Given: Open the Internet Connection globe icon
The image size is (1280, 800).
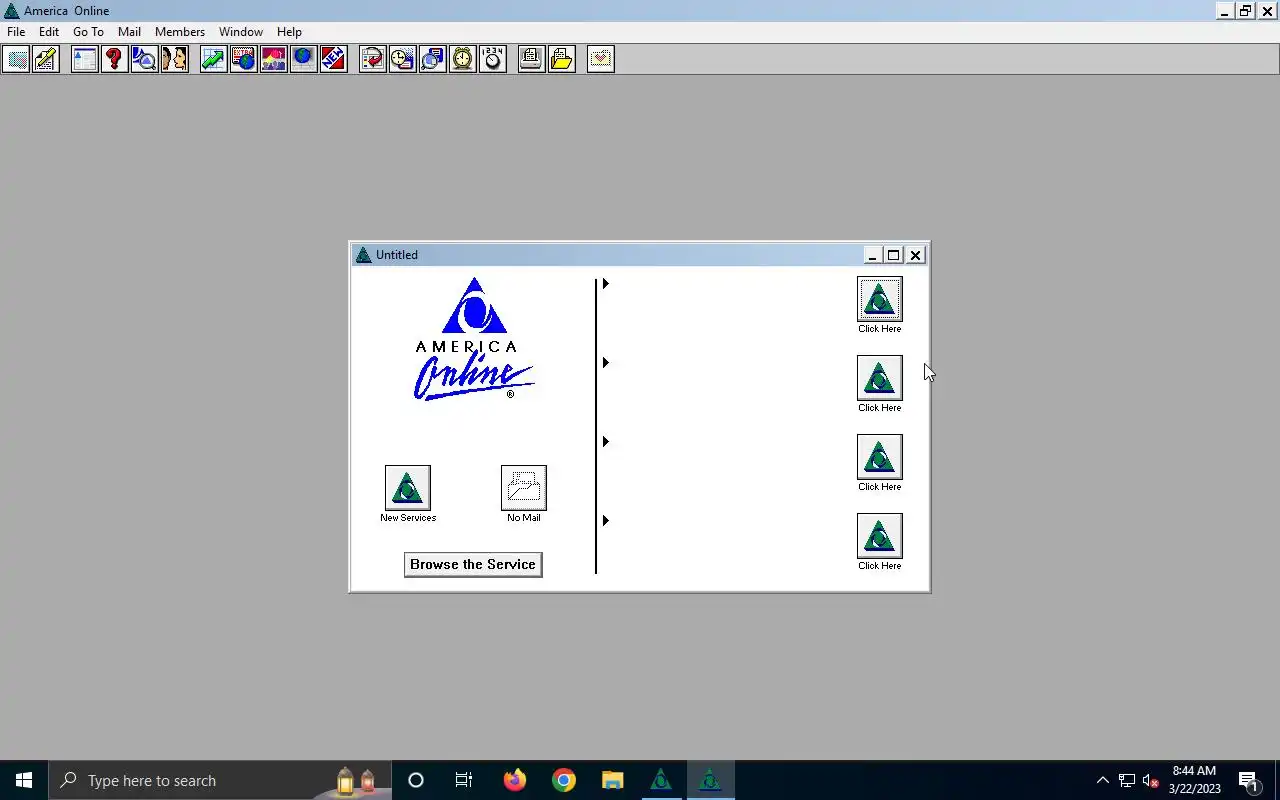Looking at the screenshot, I should click(x=303, y=59).
